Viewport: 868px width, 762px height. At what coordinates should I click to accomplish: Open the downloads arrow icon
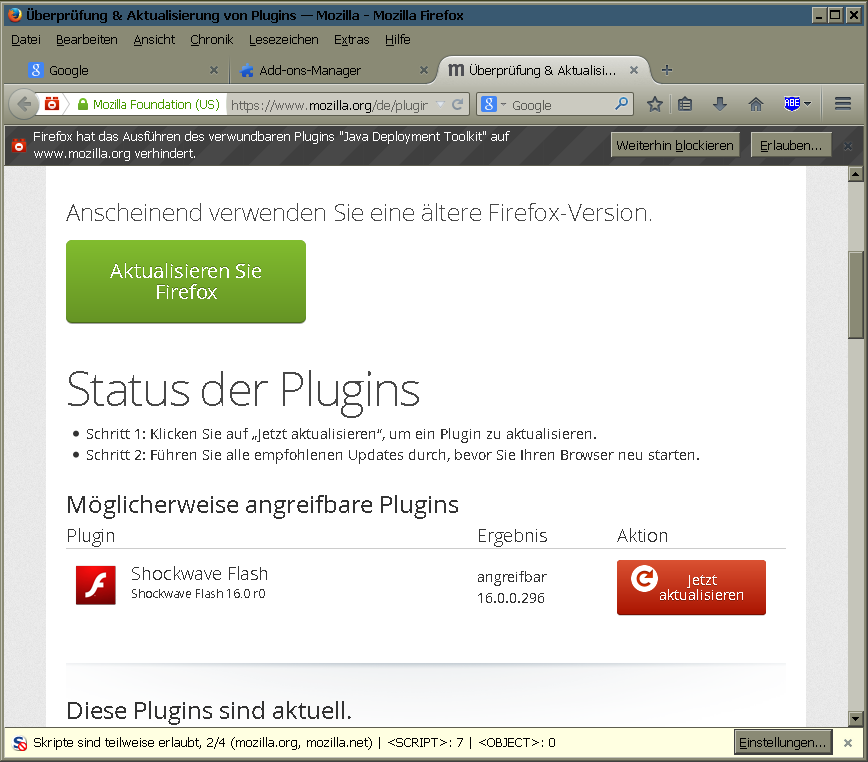[x=720, y=104]
